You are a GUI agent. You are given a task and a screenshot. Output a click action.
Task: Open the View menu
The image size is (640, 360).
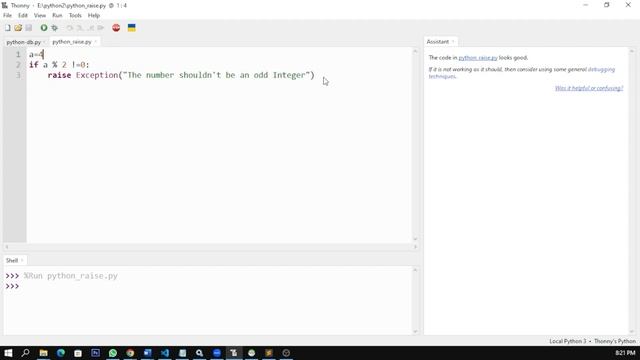coord(40,16)
